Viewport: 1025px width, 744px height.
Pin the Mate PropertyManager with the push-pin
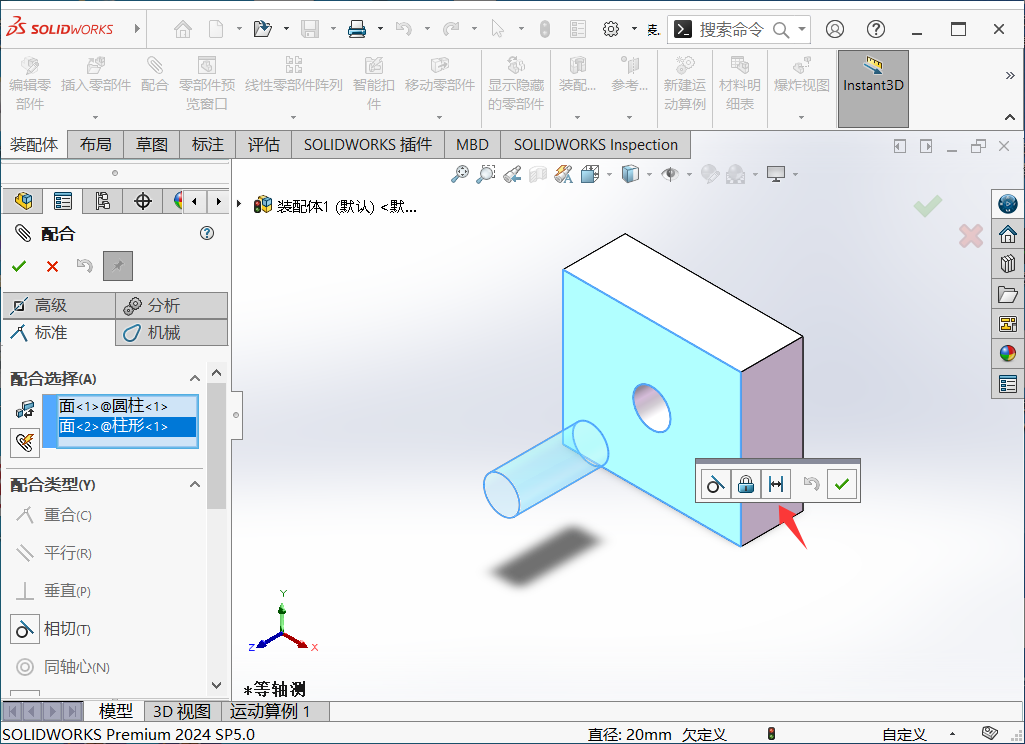click(117, 266)
